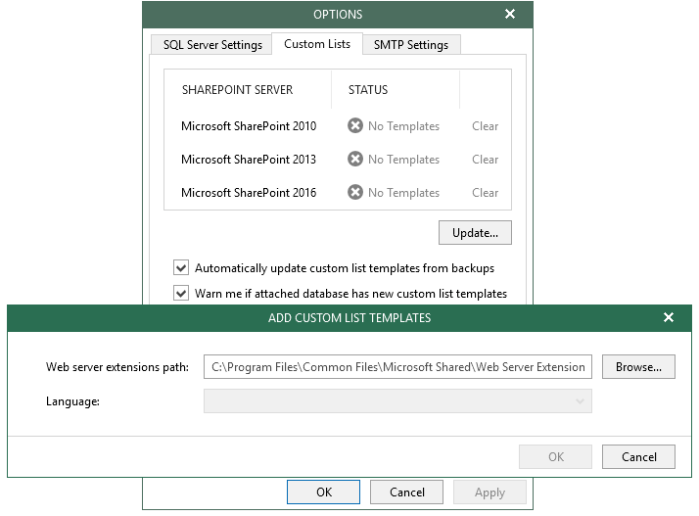Click Cancel in the Options dialog
Screen dimensions: 699x516
point(407,492)
